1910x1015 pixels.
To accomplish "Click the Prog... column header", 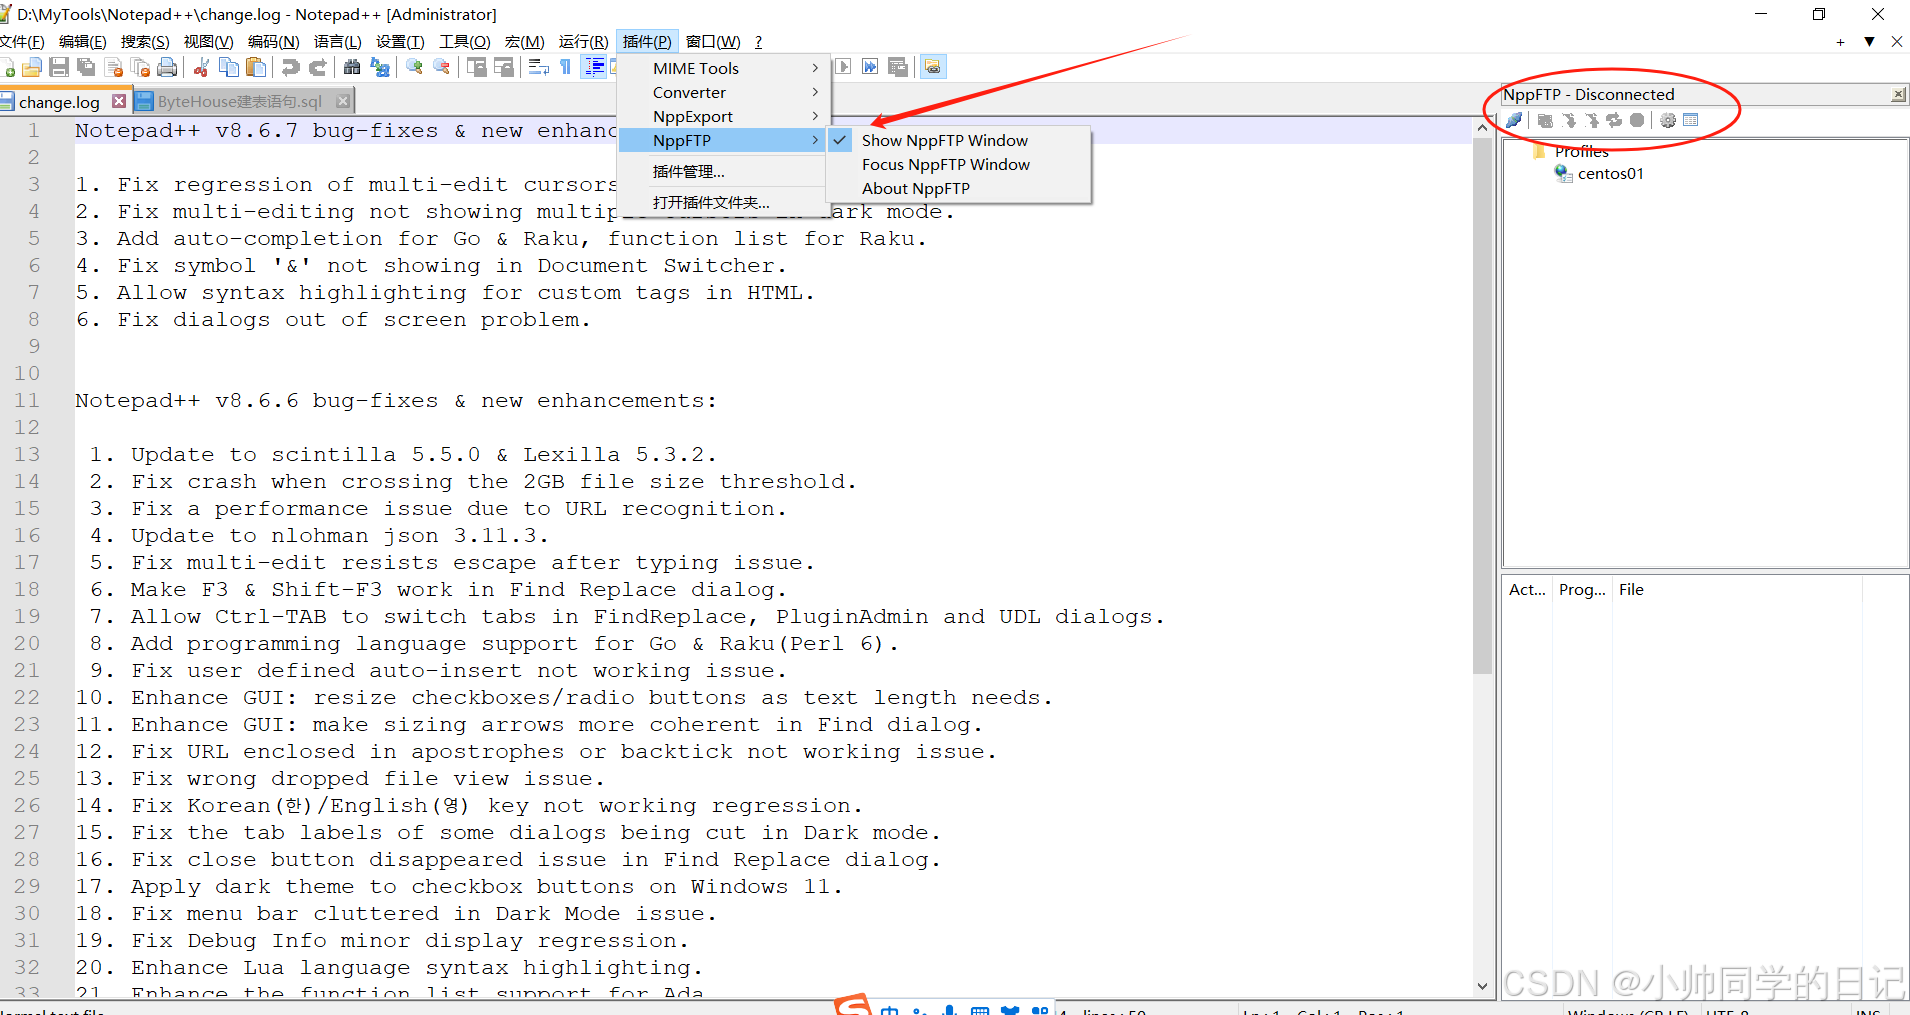I will (x=1582, y=590).
